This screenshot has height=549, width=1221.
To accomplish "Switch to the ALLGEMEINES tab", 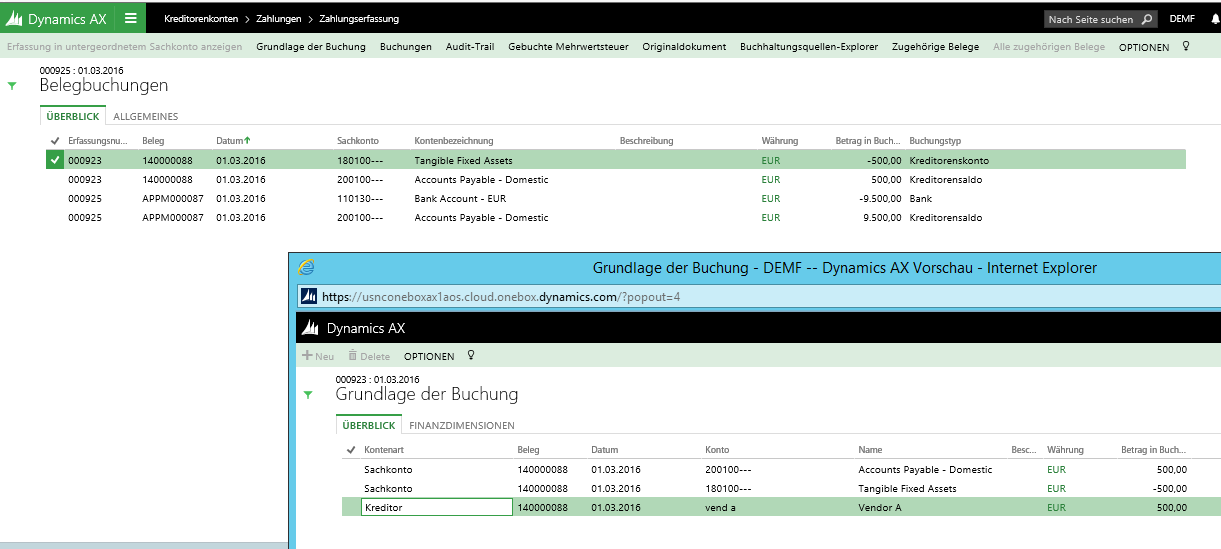I will pyautogui.click(x=146, y=117).
